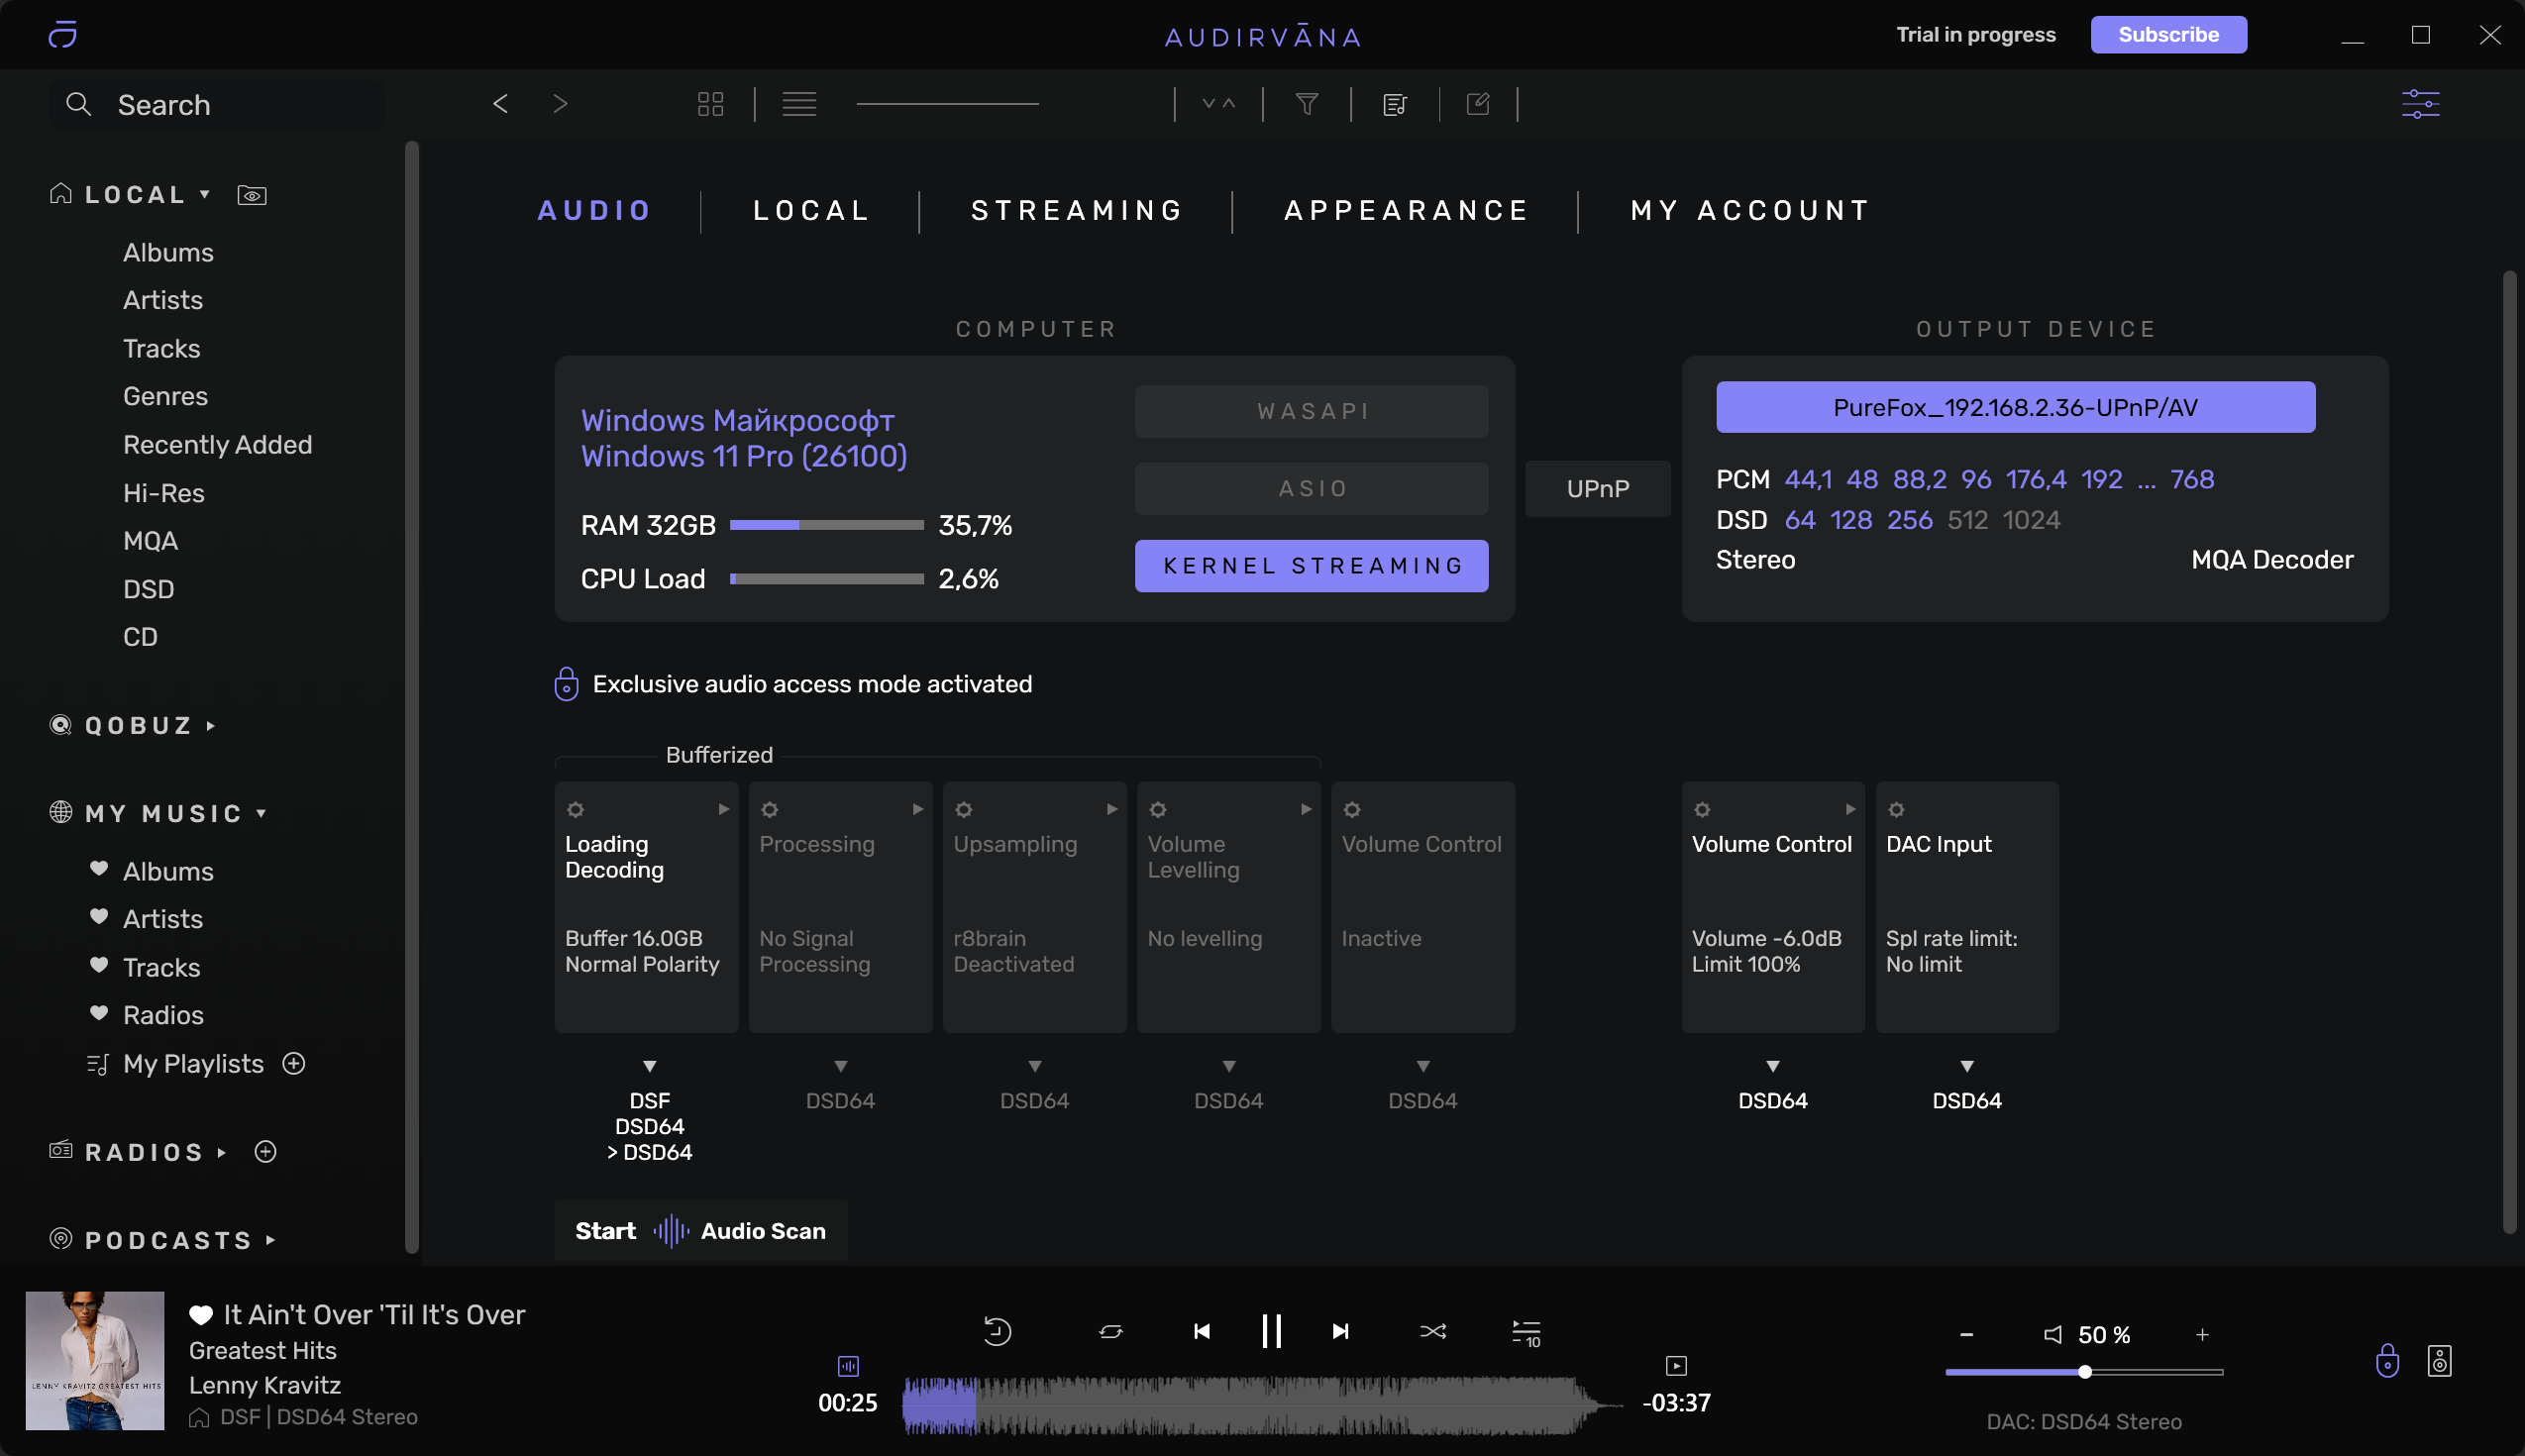Add a new playlist plus icon
Screen dimensions: 2525x1456
coord(293,1063)
